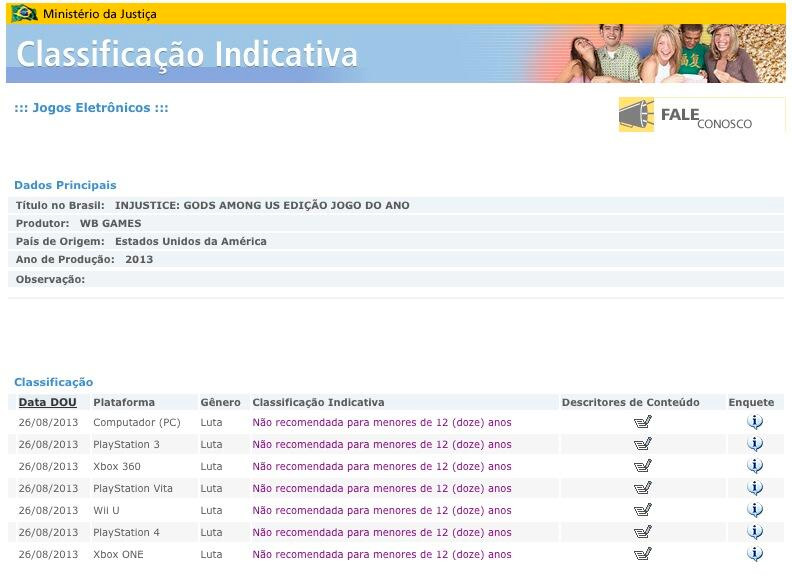Sort table by Data DOU column header
The image size is (792, 578).
(x=48, y=402)
